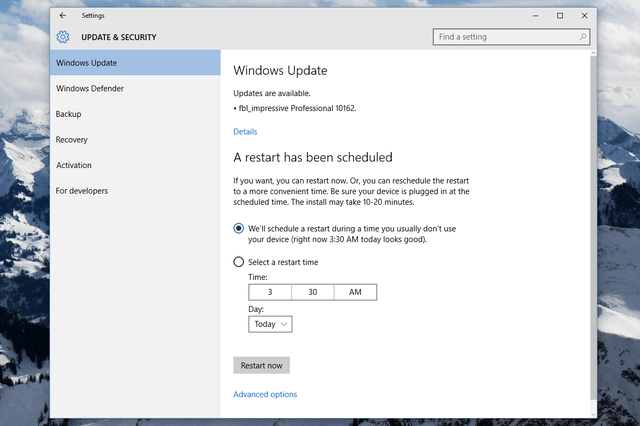Expand the Day dropdown showing Today
This screenshot has width=640, height=426.
270,324
